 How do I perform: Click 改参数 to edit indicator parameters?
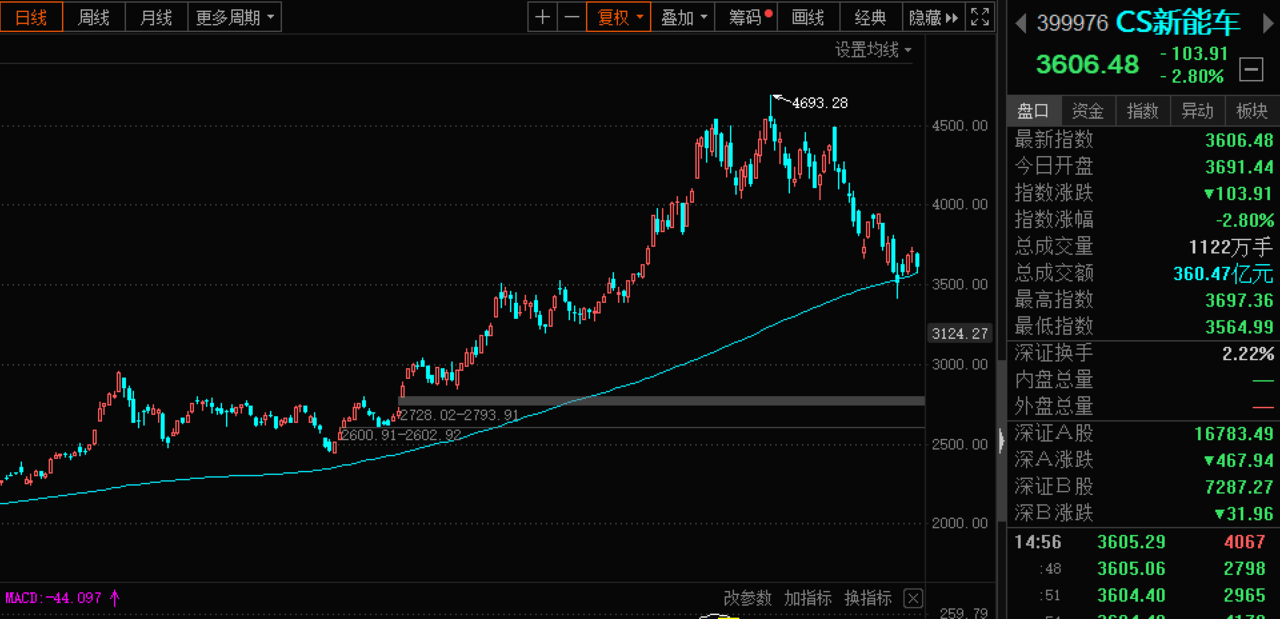pyautogui.click(x=748, y=598)
